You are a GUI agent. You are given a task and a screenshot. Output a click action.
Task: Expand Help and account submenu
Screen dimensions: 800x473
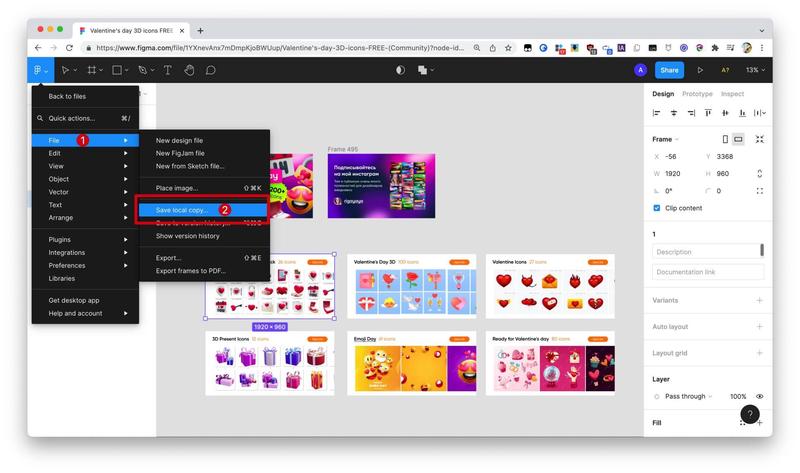[85, 313]
